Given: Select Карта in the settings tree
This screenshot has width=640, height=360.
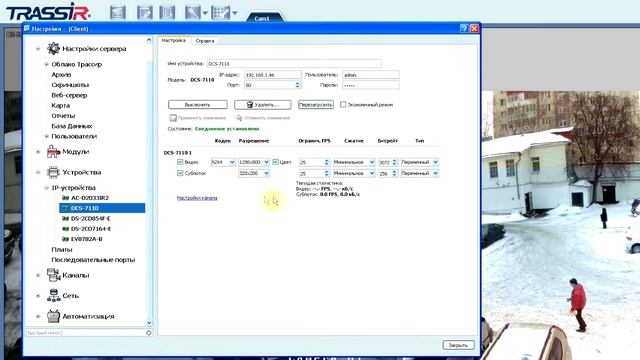Looking at the screenshot, I should click(x=60, y=105).
